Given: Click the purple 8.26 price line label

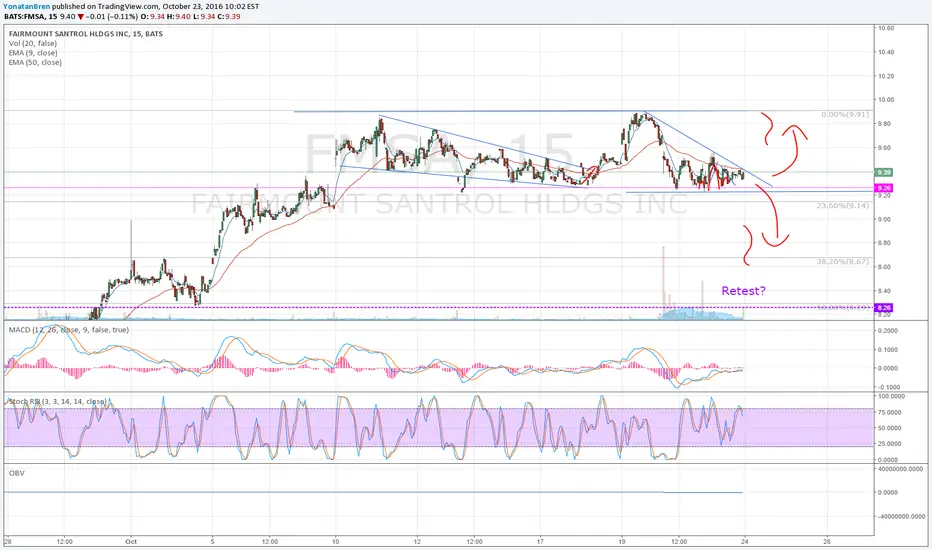Looking at the screenshot, I should tap(883, 308).
